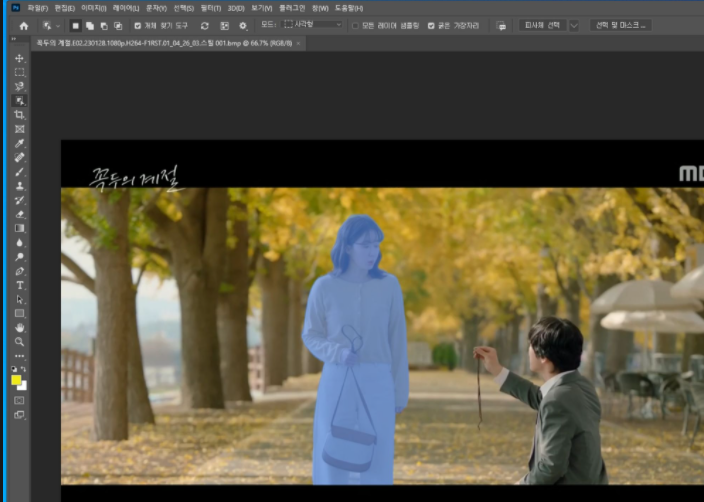Select the Brush tool

click(19, 172)
